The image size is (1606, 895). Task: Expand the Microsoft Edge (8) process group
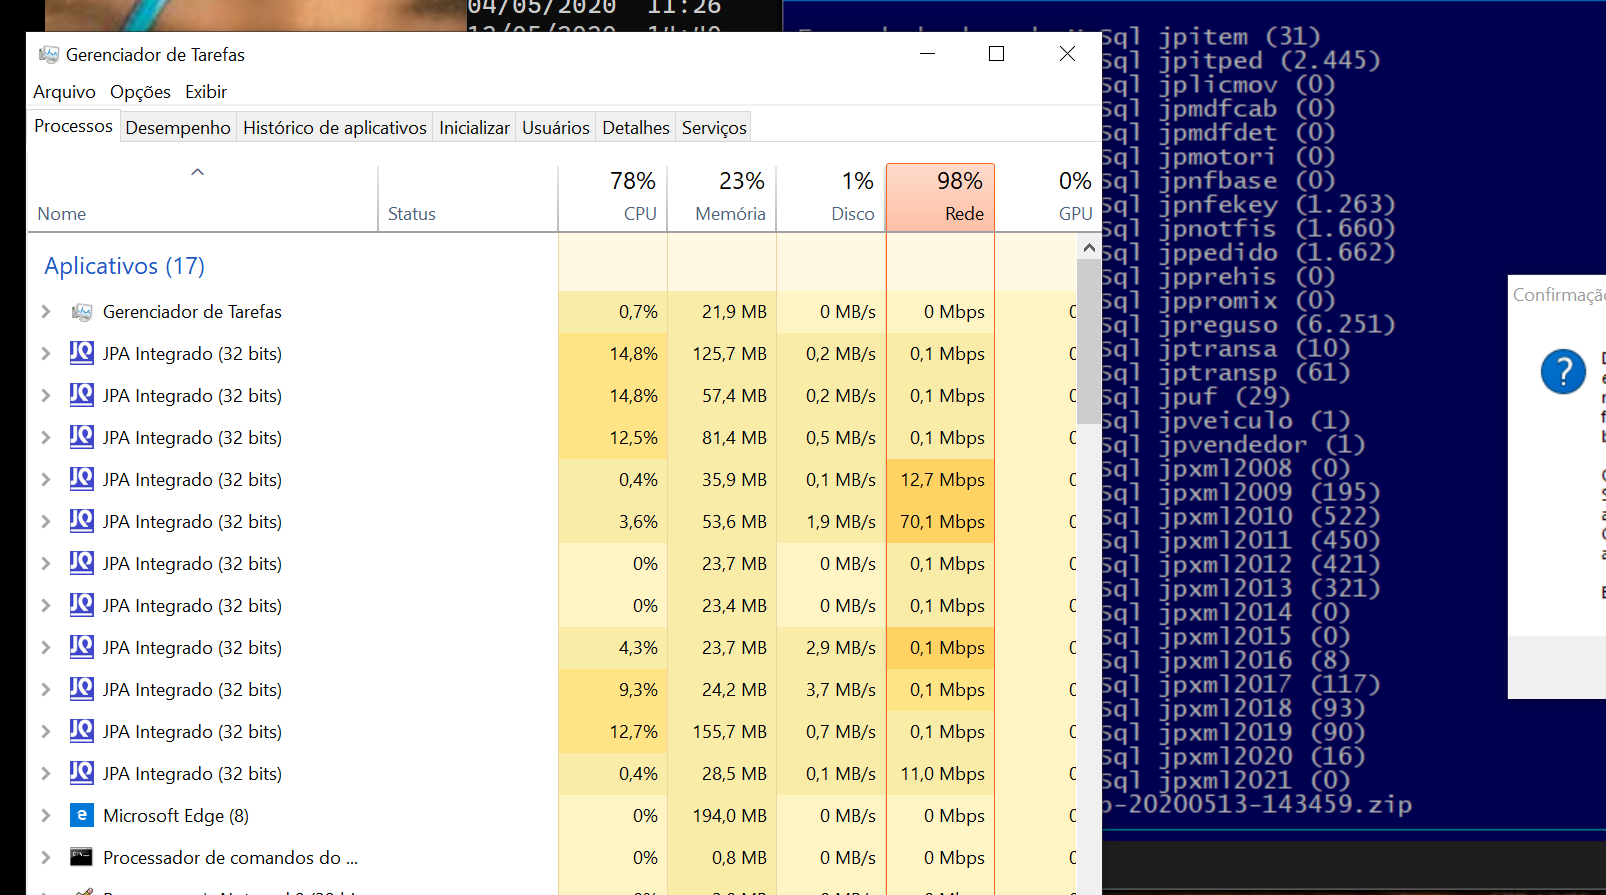(46, 816)
